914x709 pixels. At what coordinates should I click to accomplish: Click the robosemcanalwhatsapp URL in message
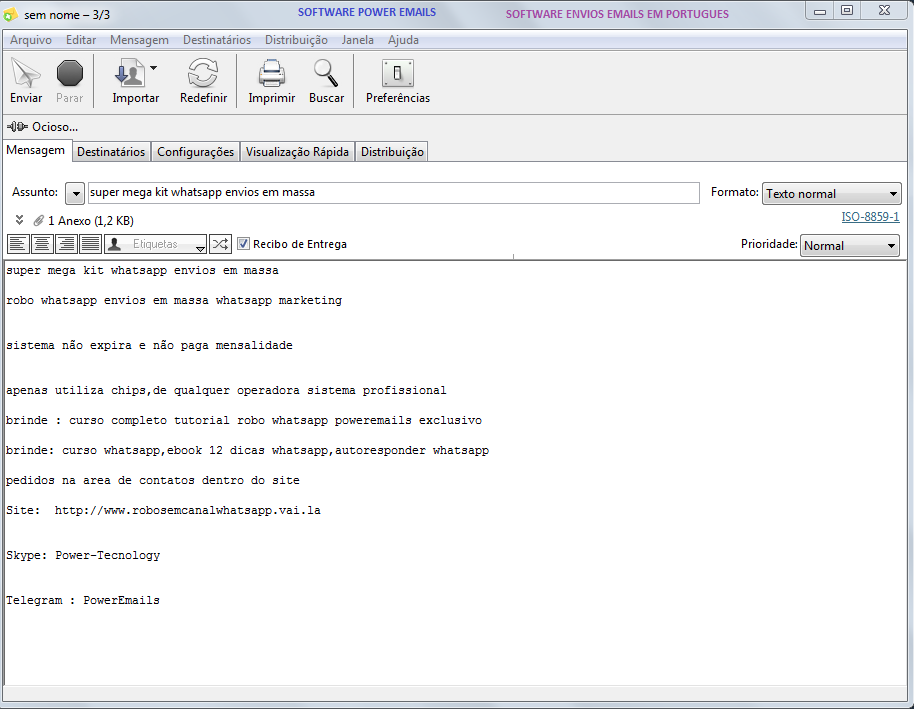(x=188, y=510)
